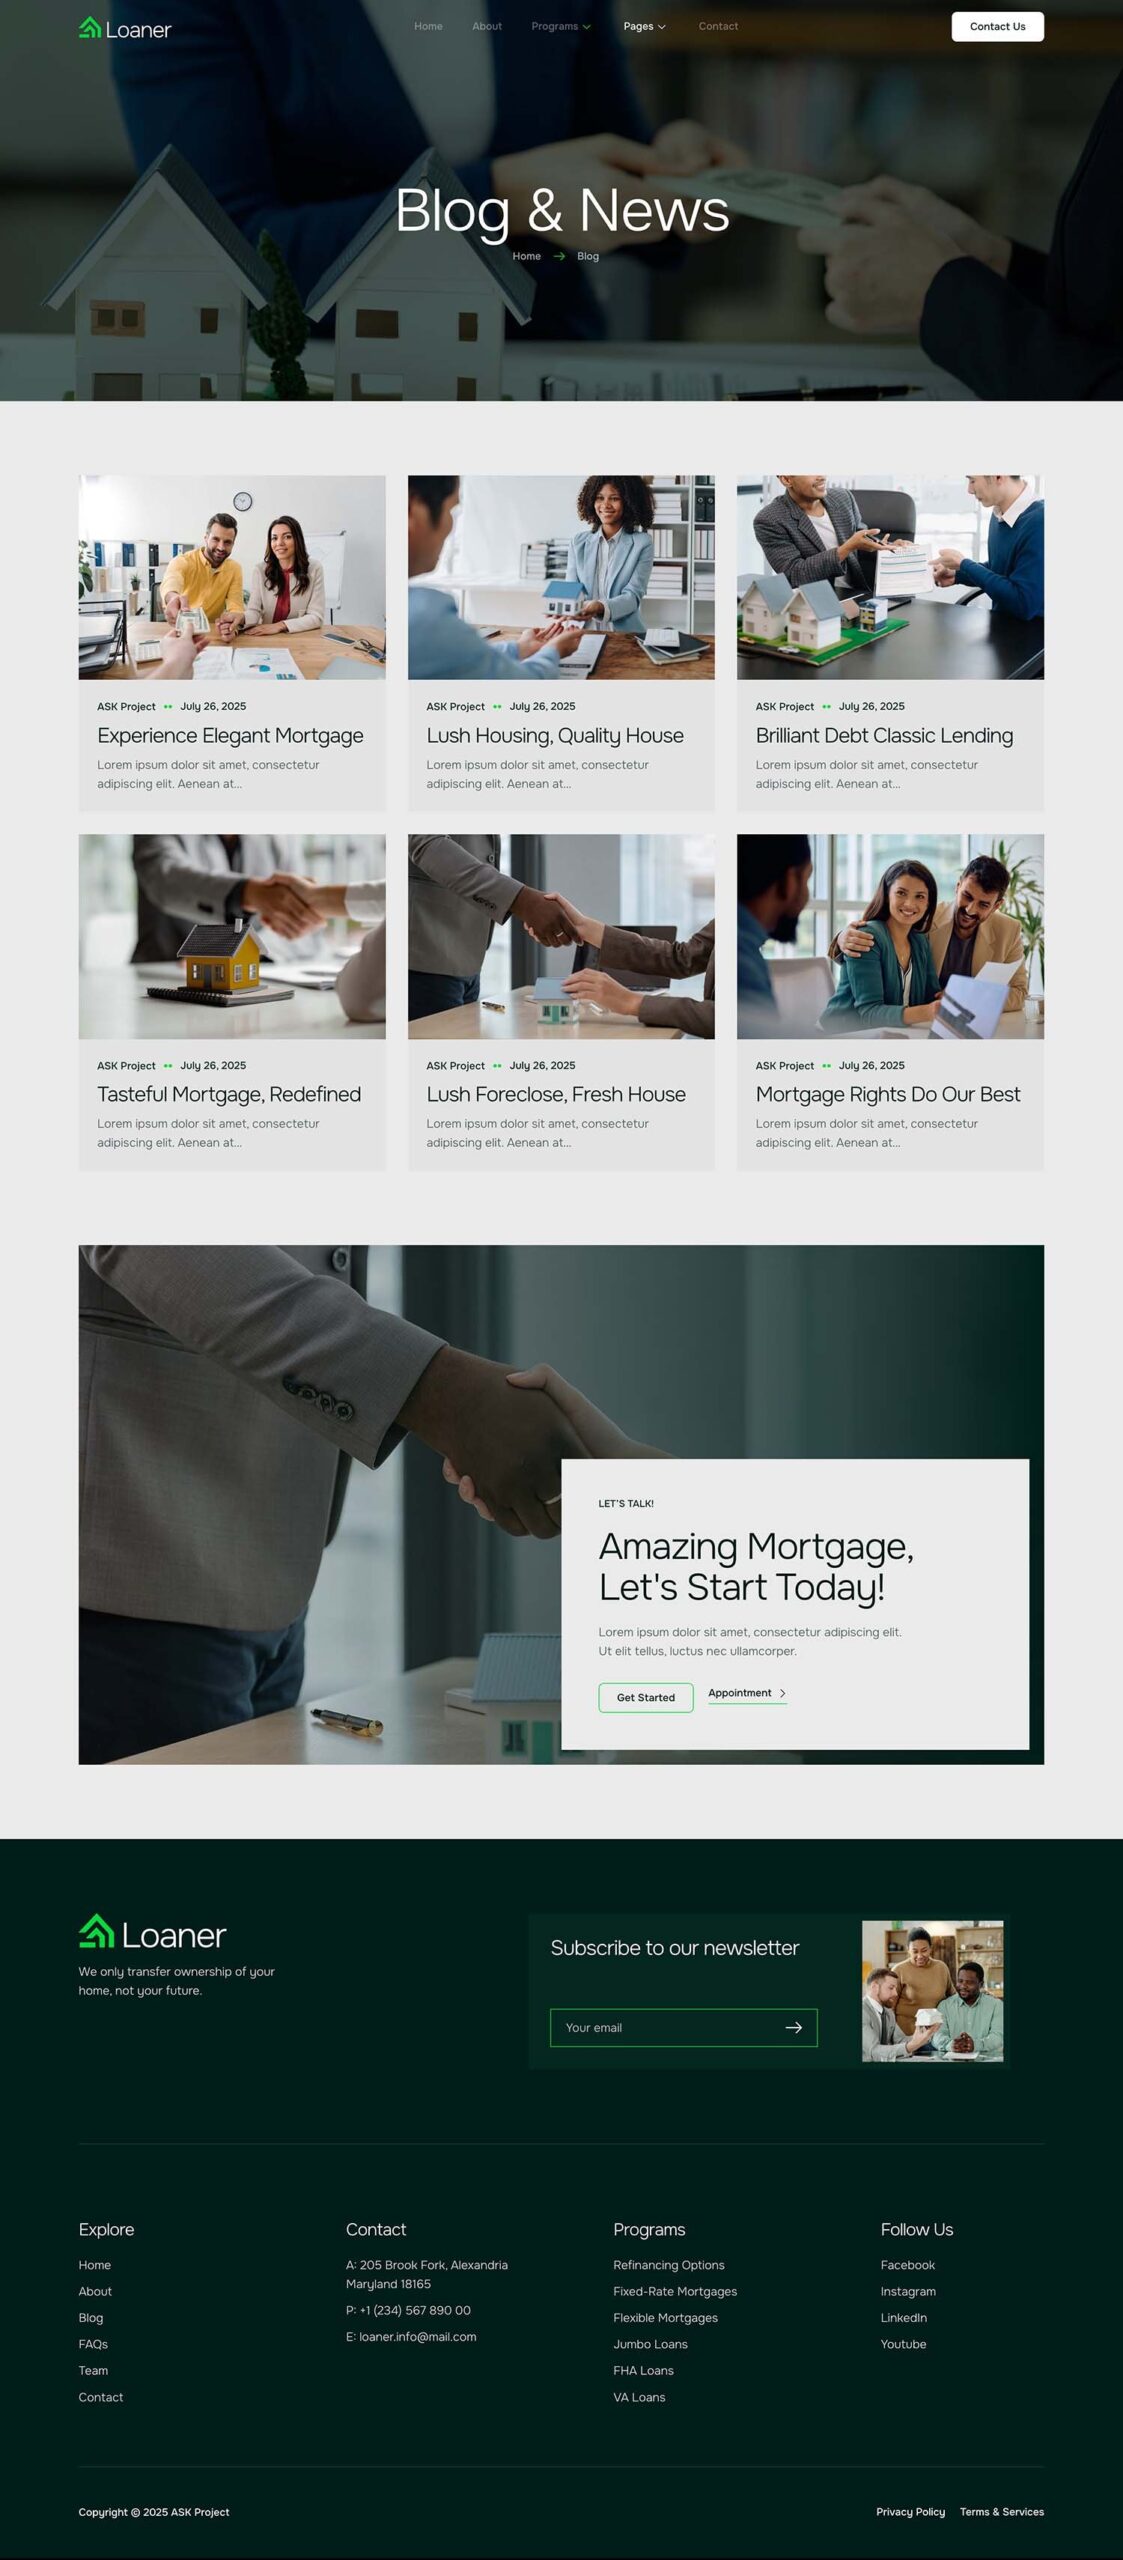Go to Home via breadcrumb link
This screenshot has width=1123, height=2560.
[526, 256]
